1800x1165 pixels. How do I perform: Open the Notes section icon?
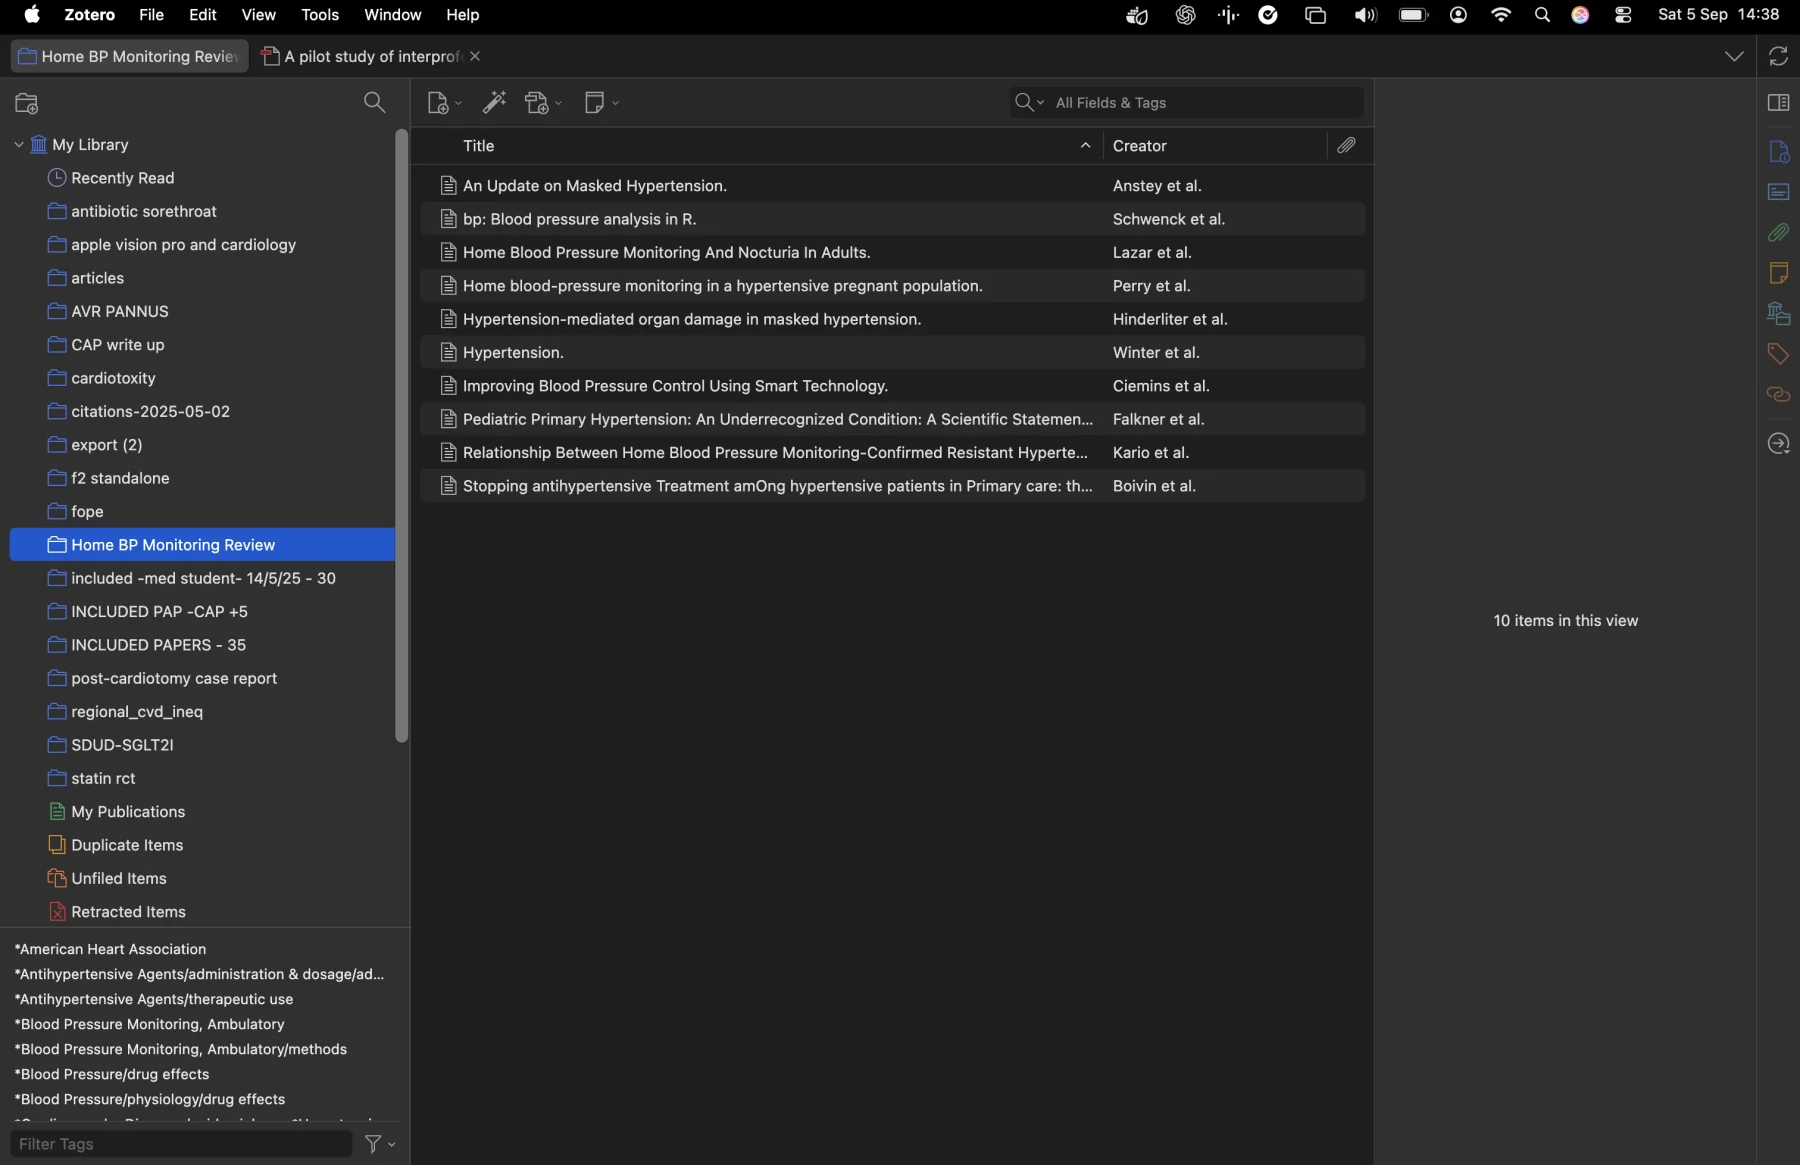click(1779, 273)
